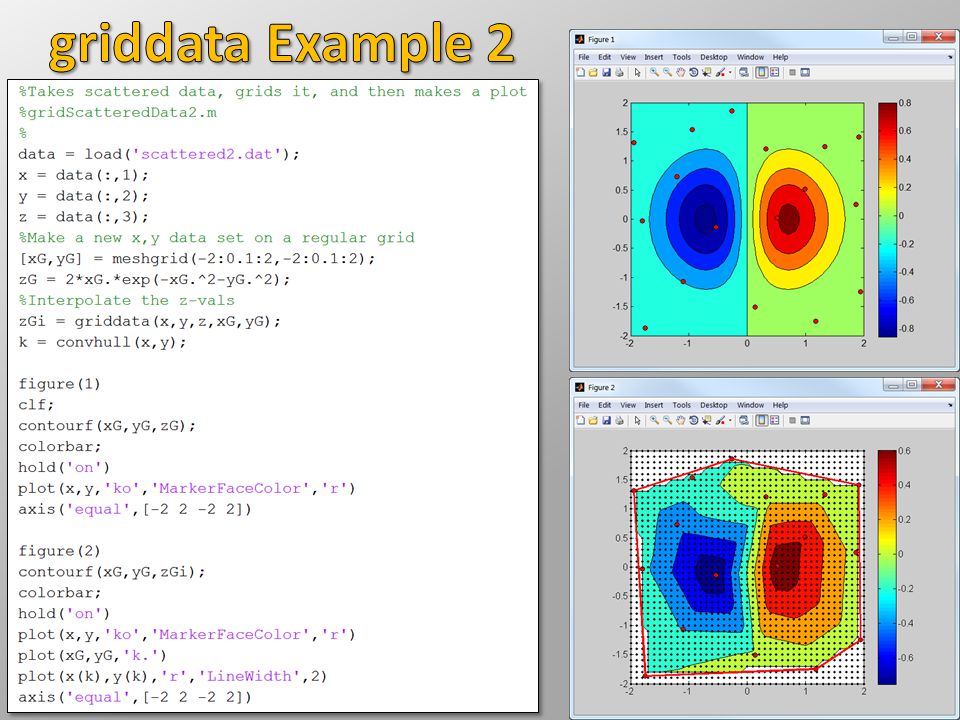Open File menu in Figure 1

(584, 57)
